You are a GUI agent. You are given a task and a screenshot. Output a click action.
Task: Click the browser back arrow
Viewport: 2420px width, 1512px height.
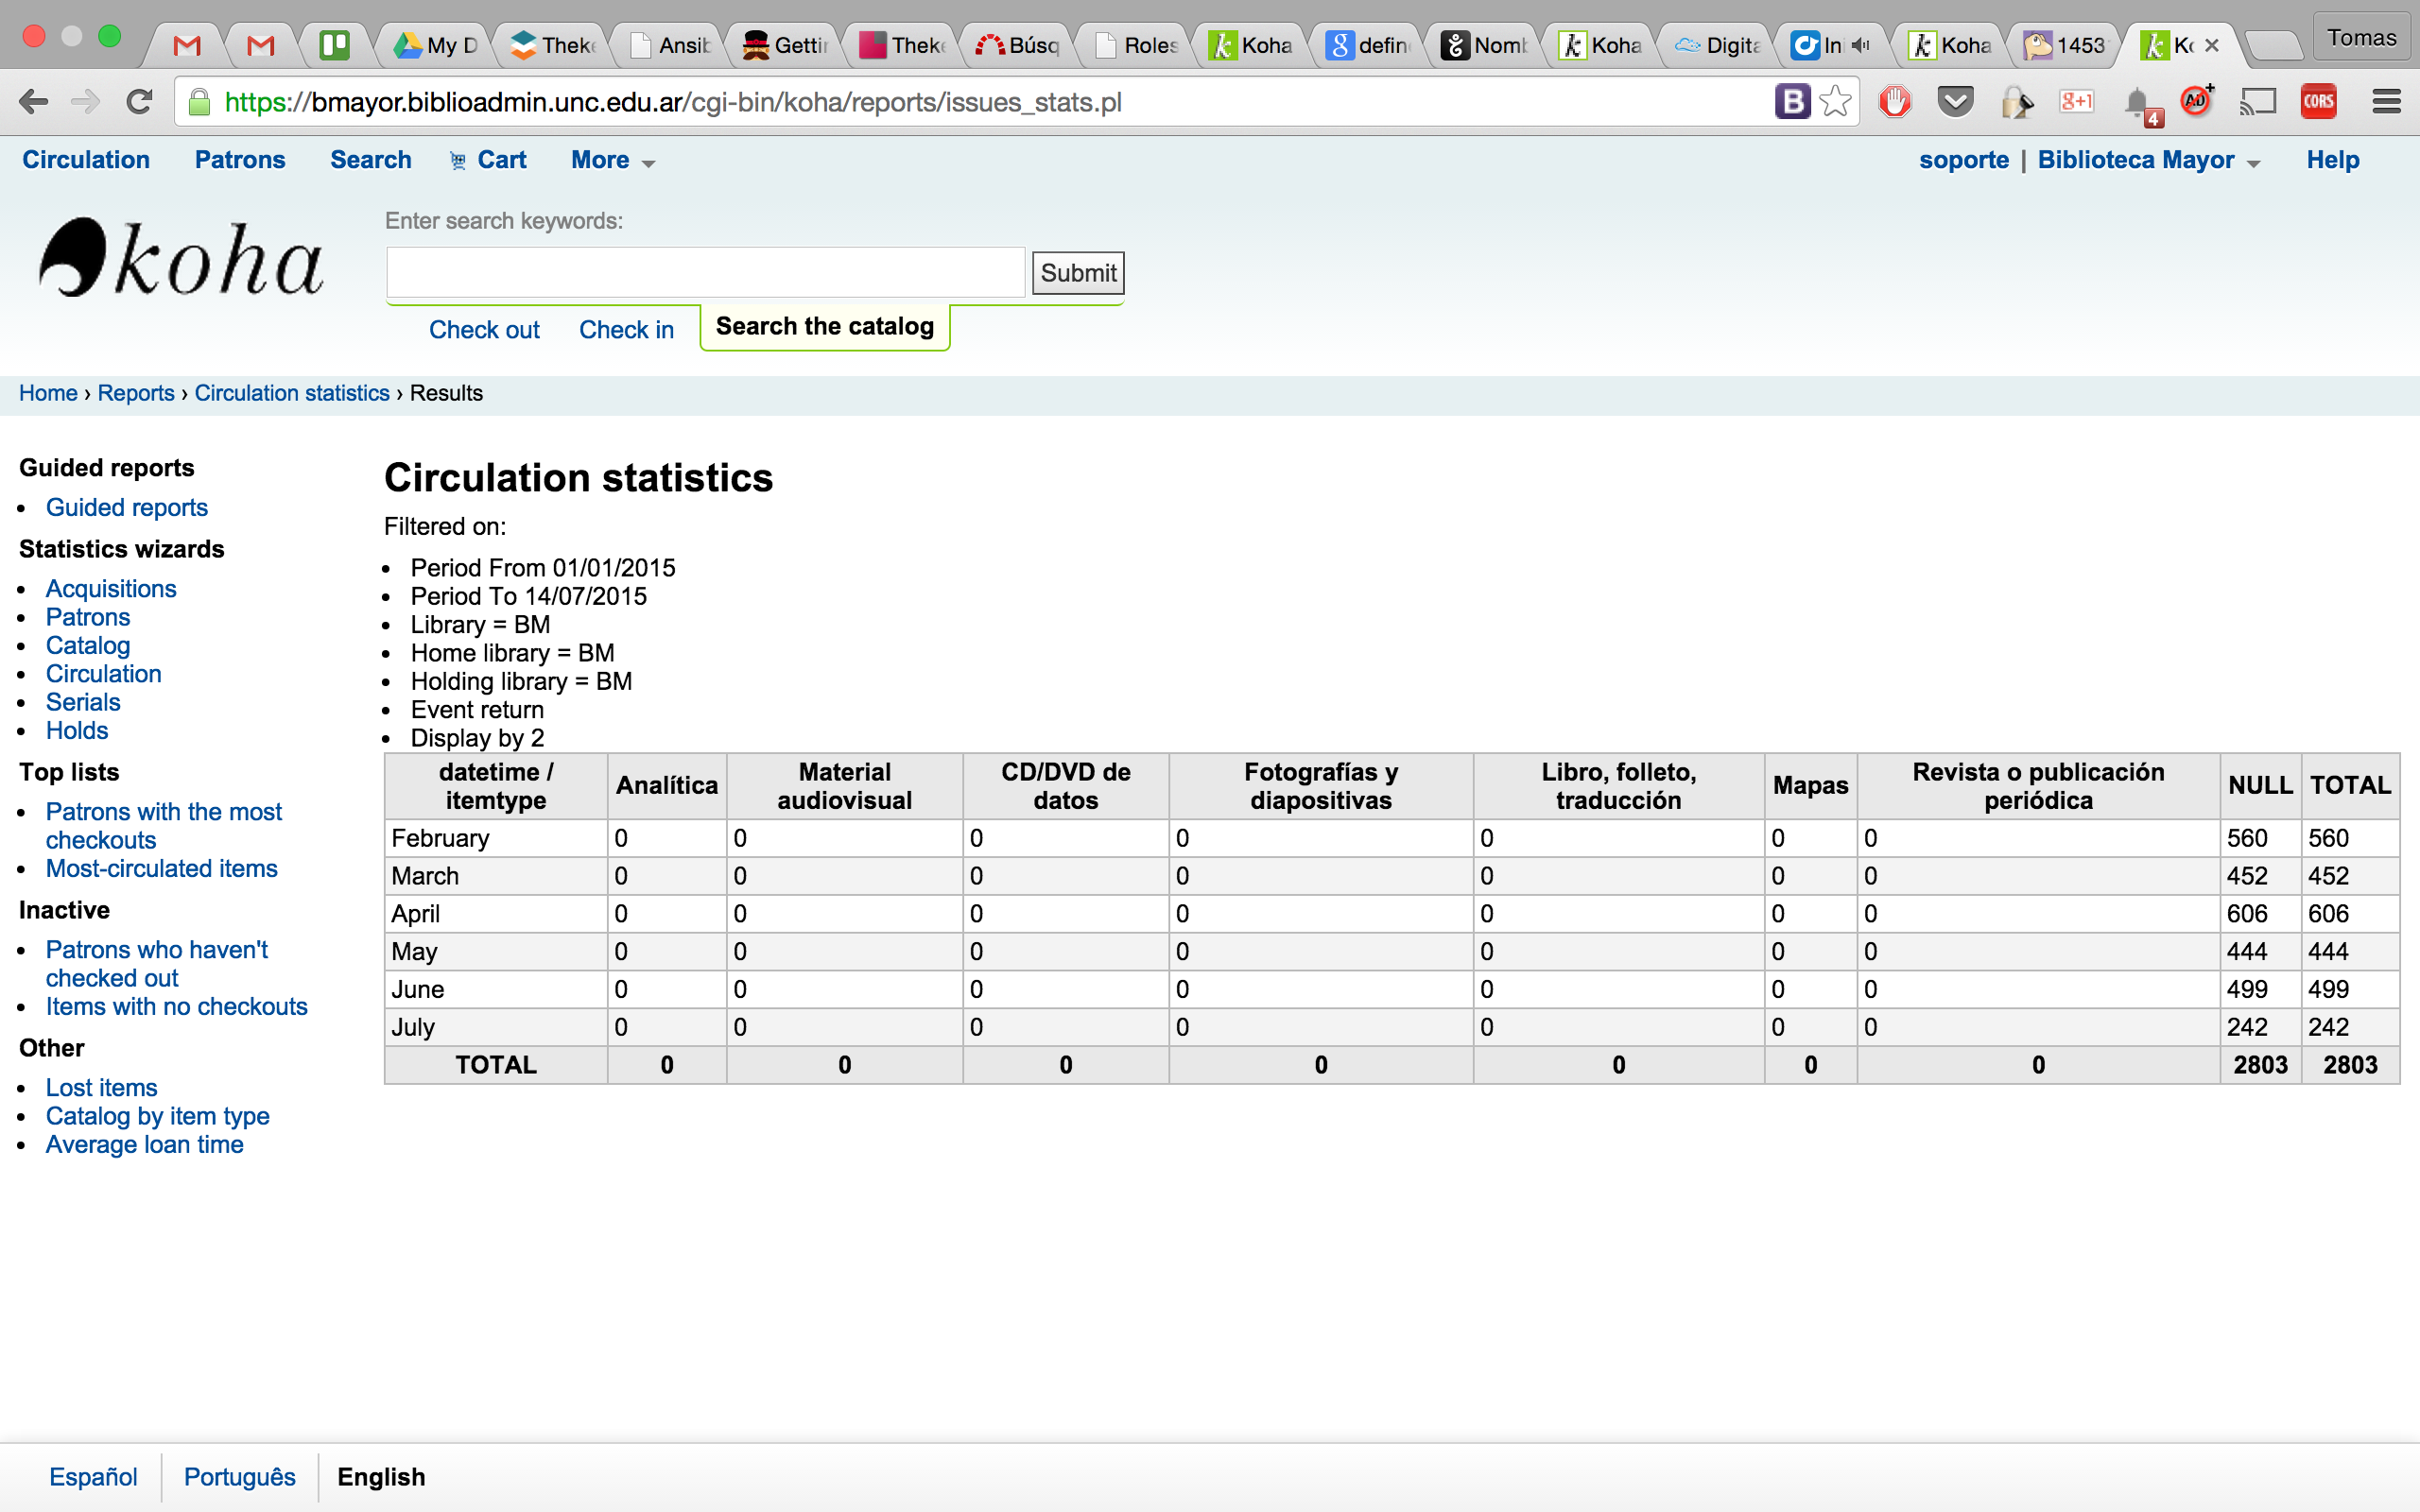(33, 102)
